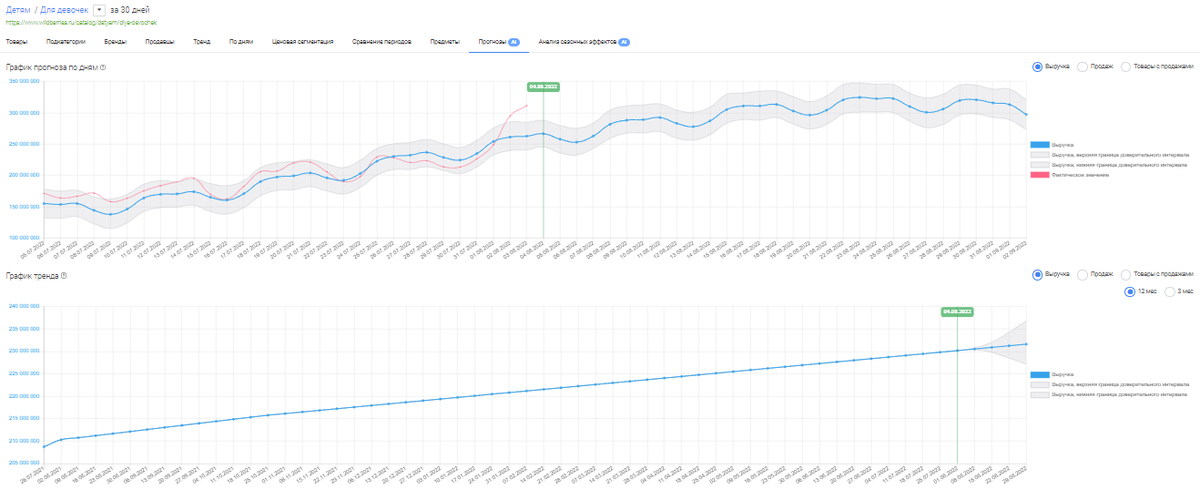This screenshot has width=1200, height=490.
Task: Switch to the Бренды tab
Action: tap(115, 42)
